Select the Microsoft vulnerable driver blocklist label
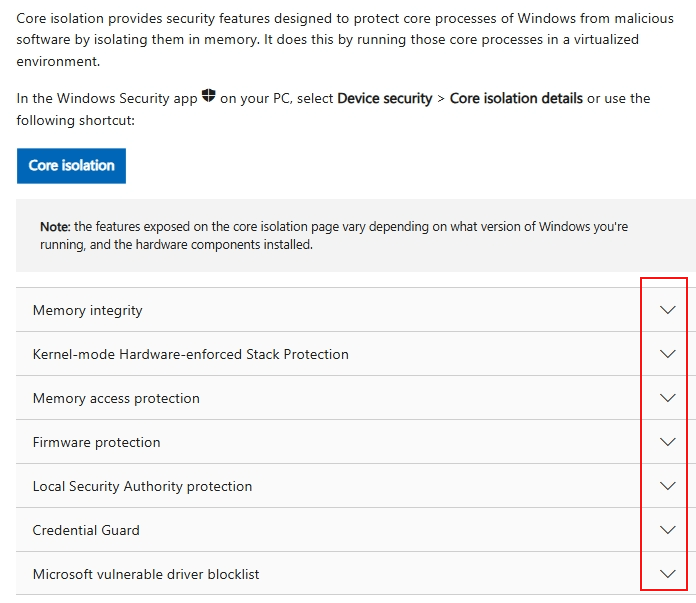 (146, 574)
